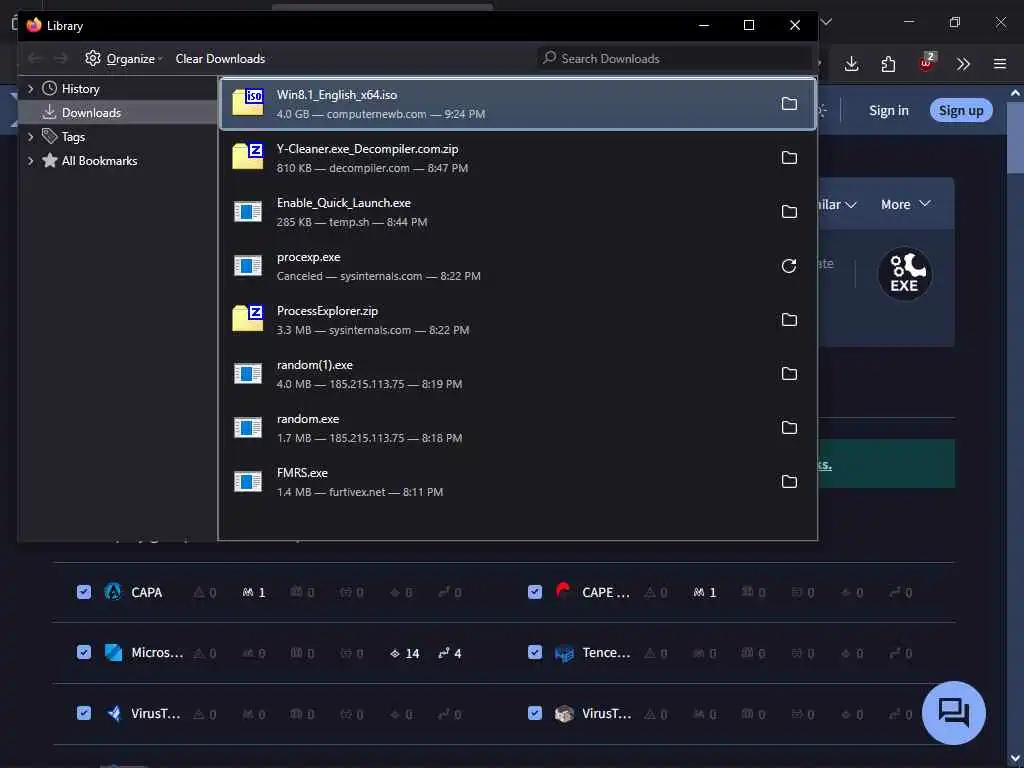Image resolution: width=1024 pixels, height=768 pixels.
Task: Select the FMRS.exe filename text
Action: pos(302,473)
